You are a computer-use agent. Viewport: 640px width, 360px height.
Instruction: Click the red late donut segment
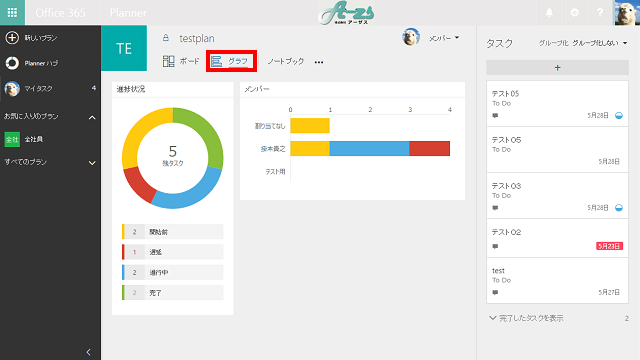[x=138, y=186]
